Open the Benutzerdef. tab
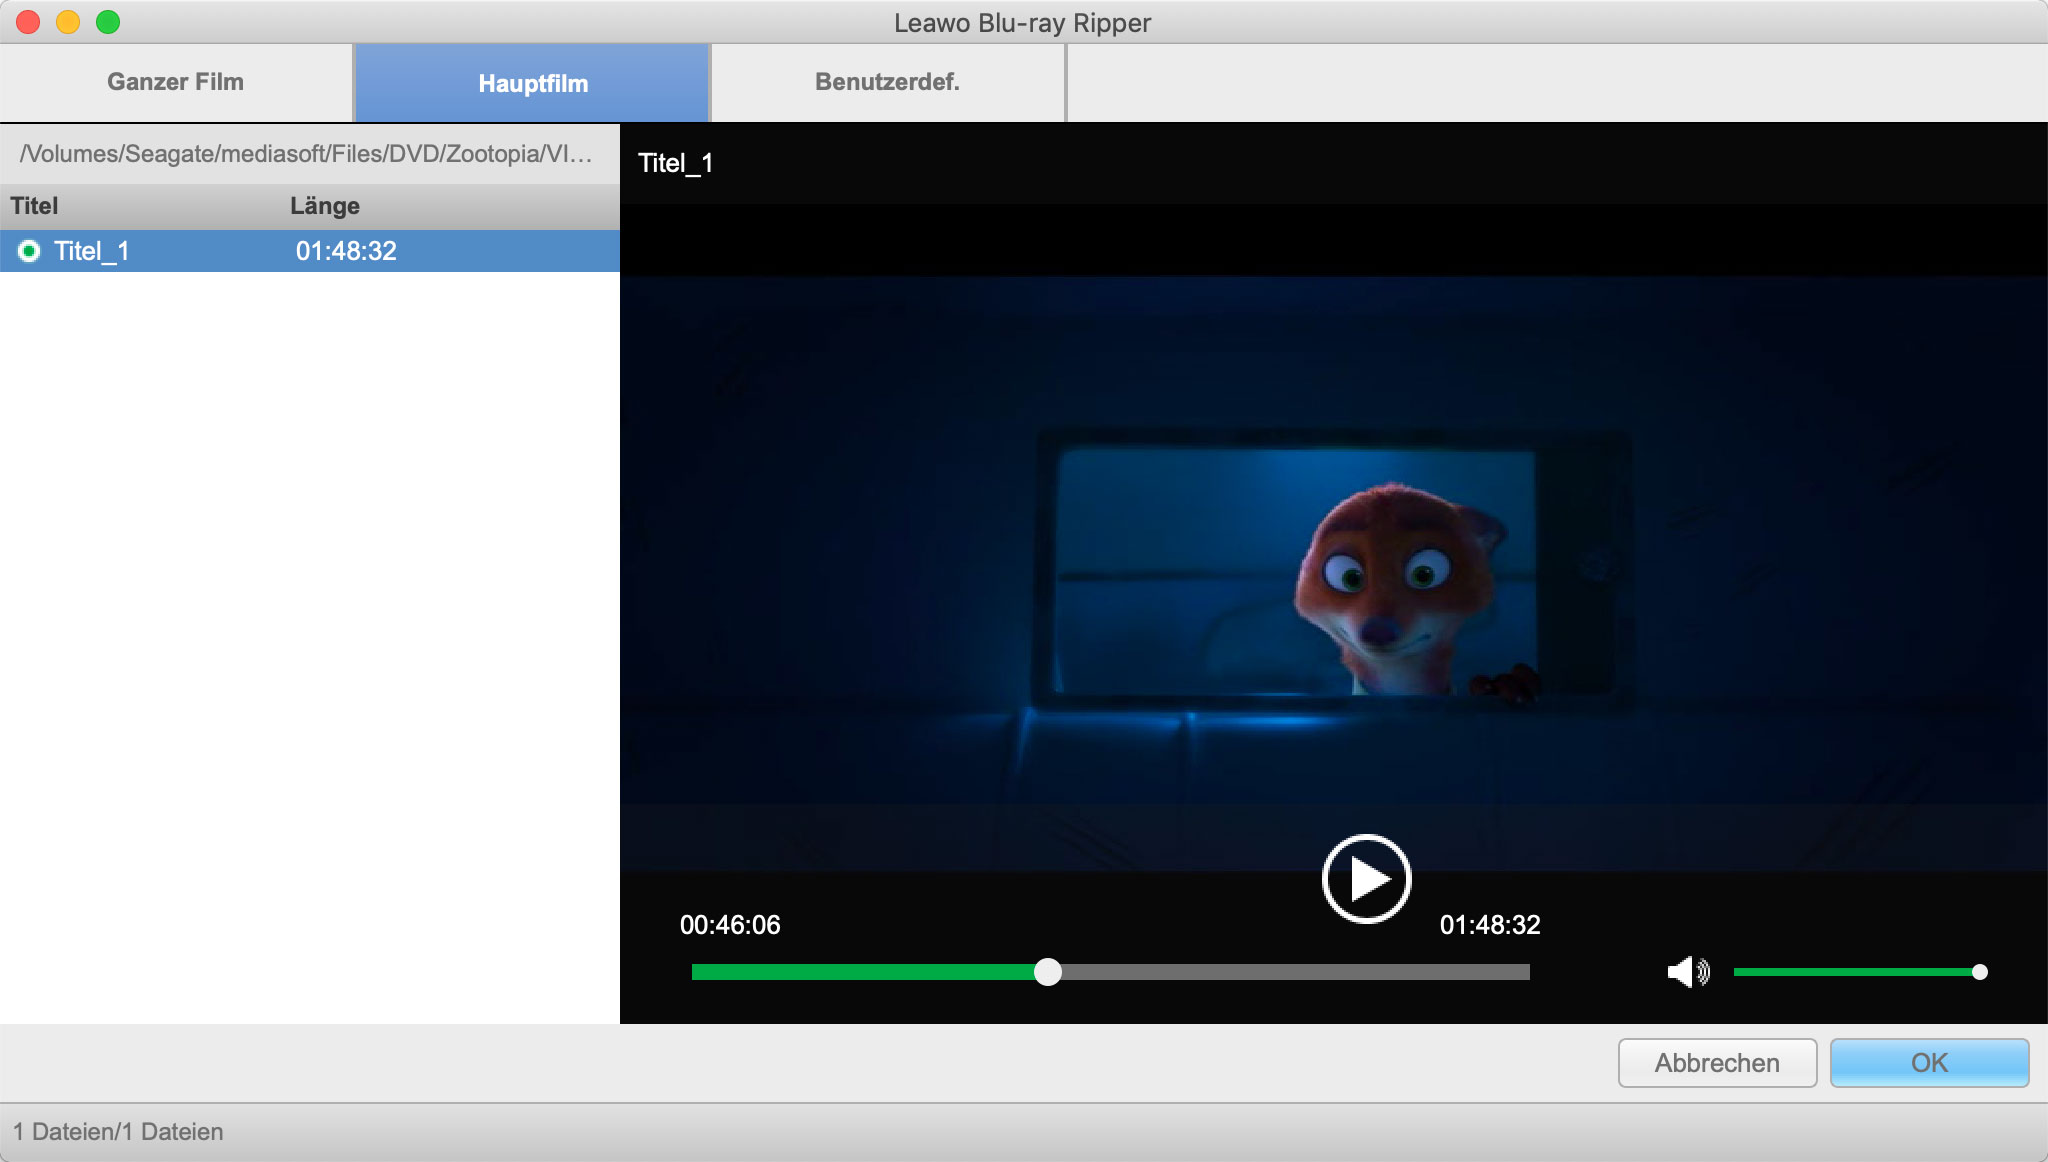This screenshot has width=2048, height=1162. tap(888, 82)
